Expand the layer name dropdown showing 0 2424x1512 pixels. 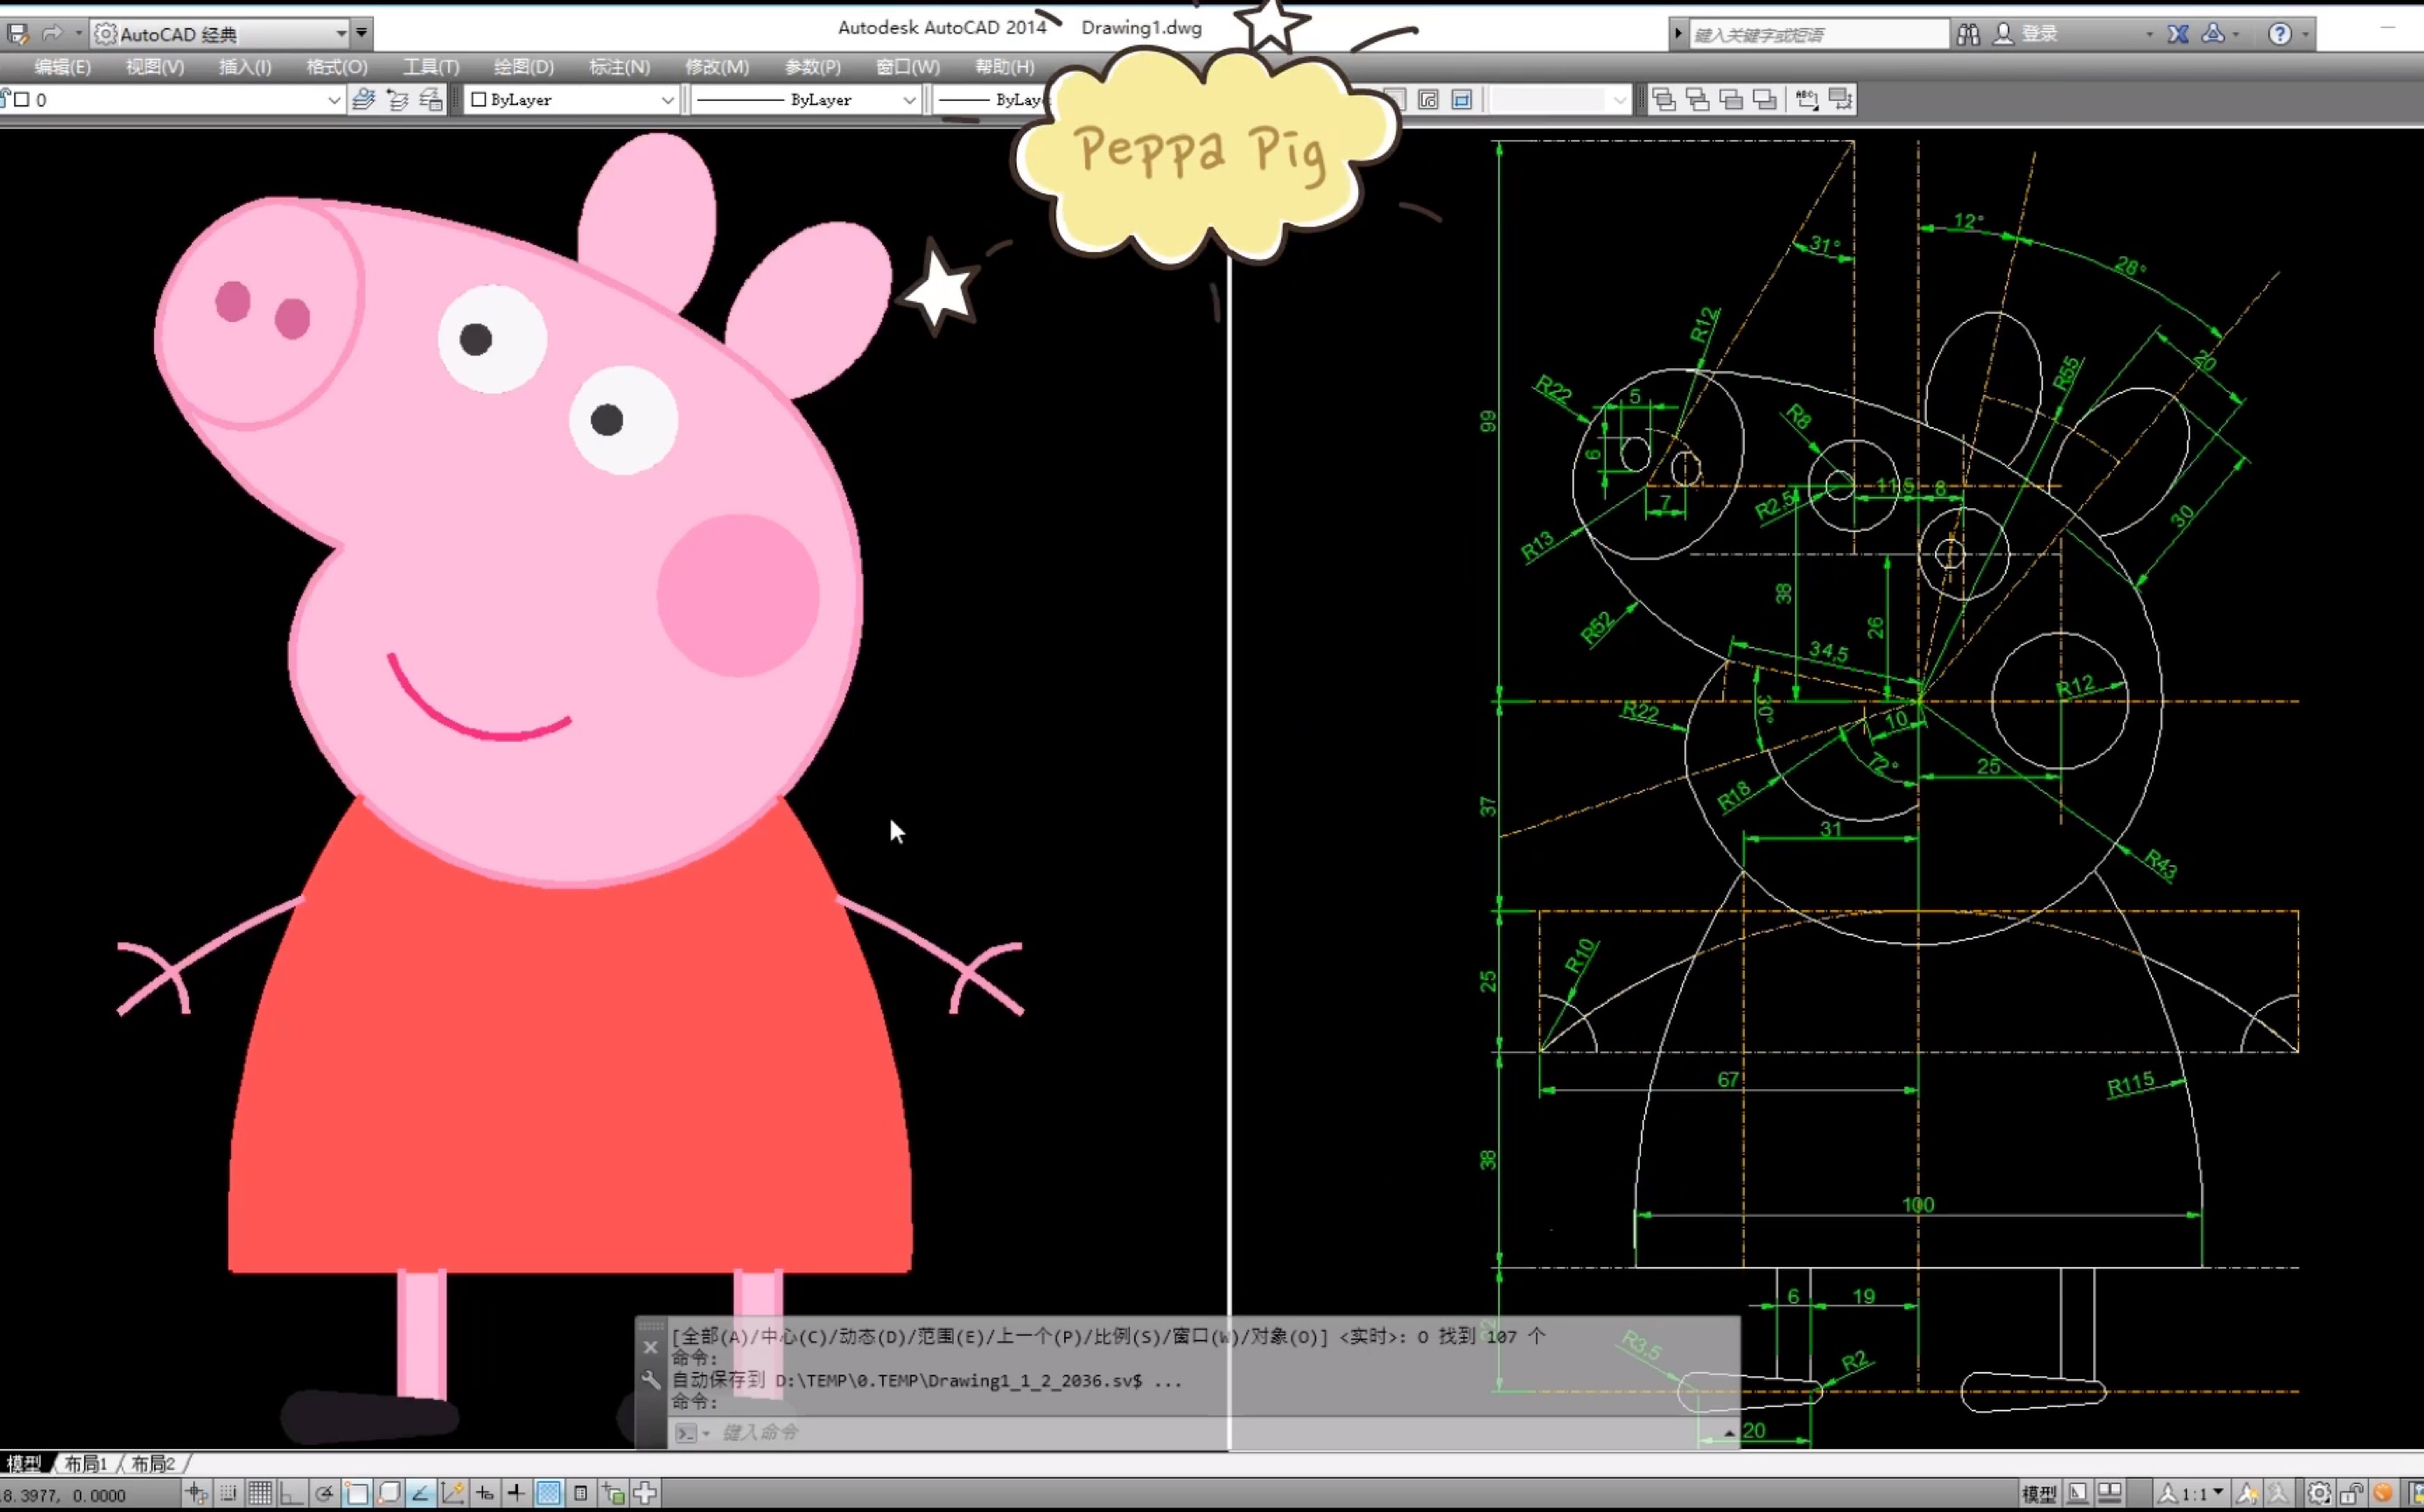pos(334,100)
